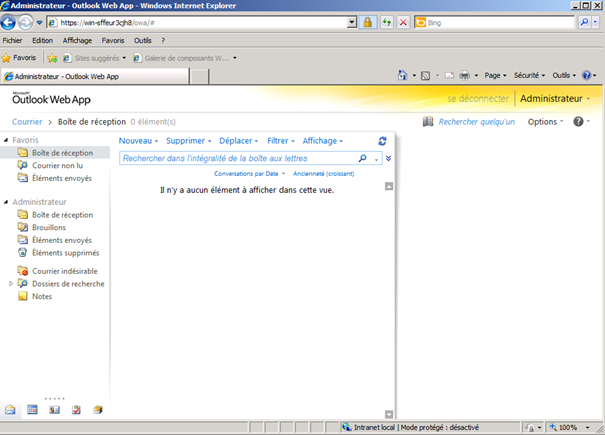Switch to Contacts via bottom navigation icon
The height and width of the screenshot is (435, 605).
[54, 410]
